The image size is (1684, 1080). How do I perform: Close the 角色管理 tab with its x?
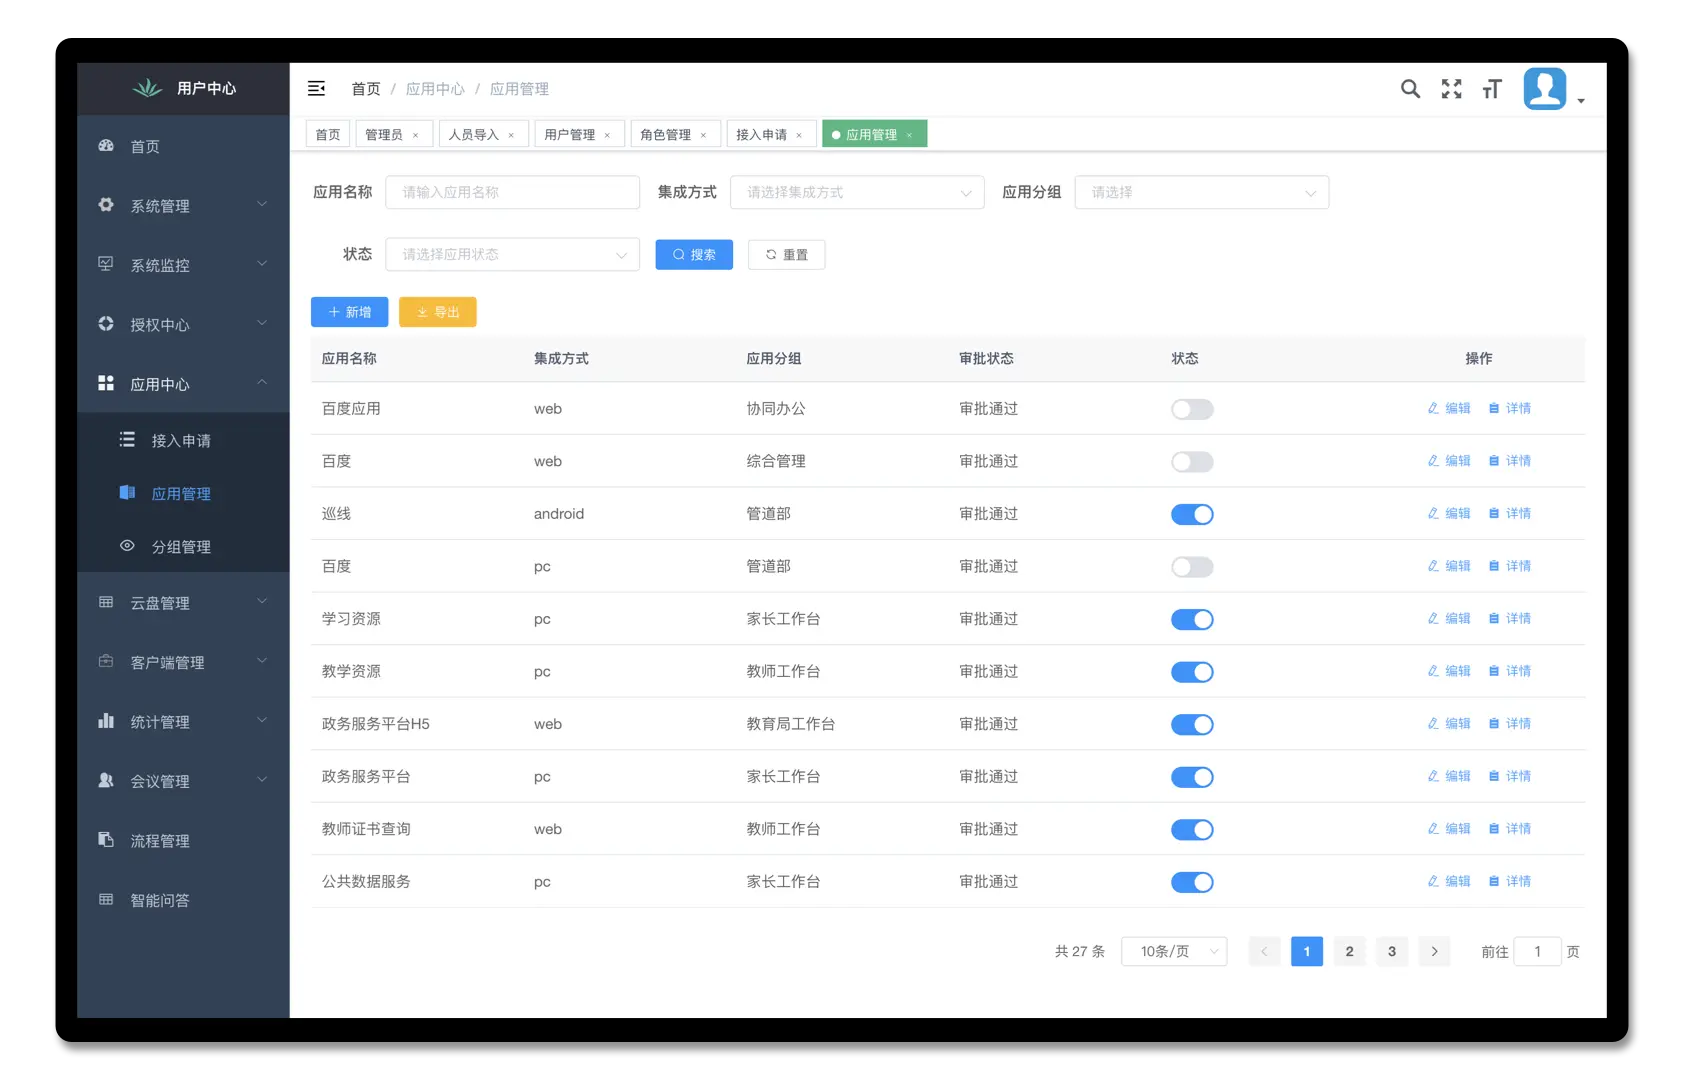703,135
